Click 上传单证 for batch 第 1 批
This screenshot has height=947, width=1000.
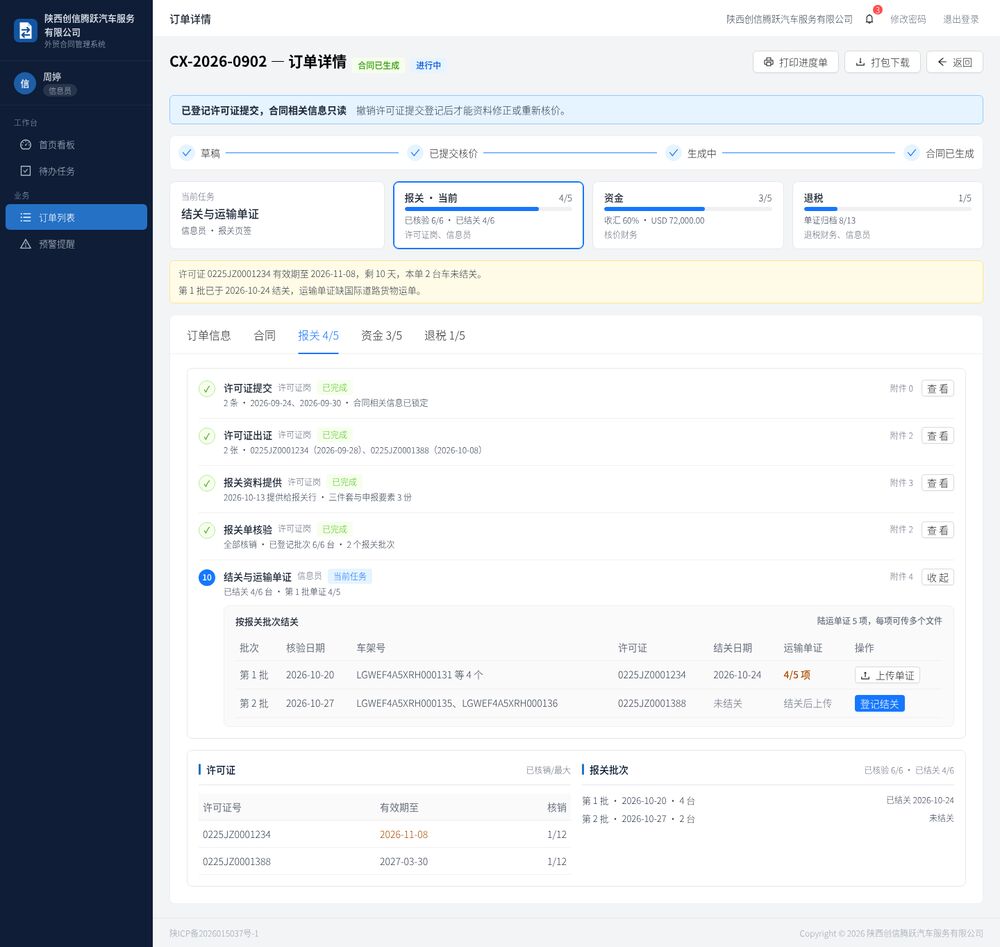[887, 675]
